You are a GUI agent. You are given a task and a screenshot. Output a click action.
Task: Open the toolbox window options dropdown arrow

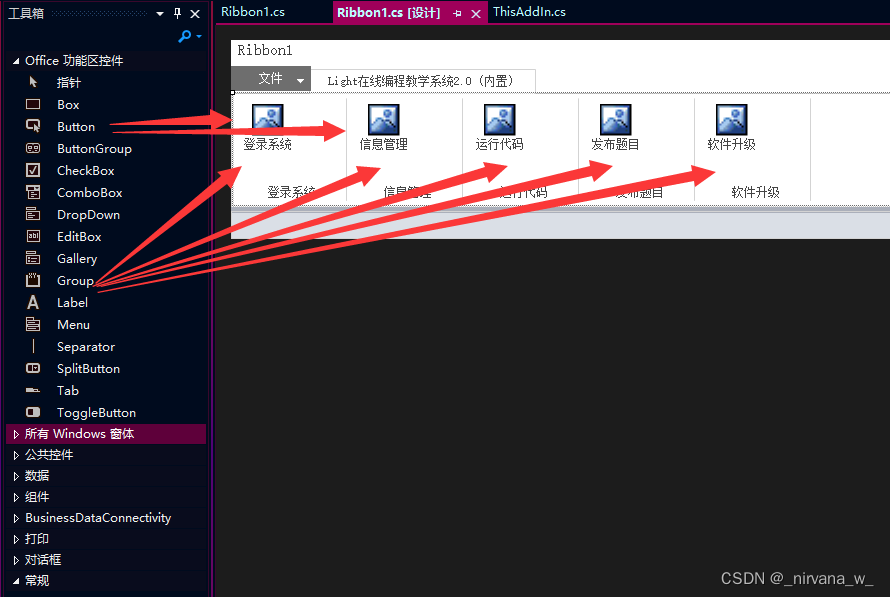click(160, 14)
